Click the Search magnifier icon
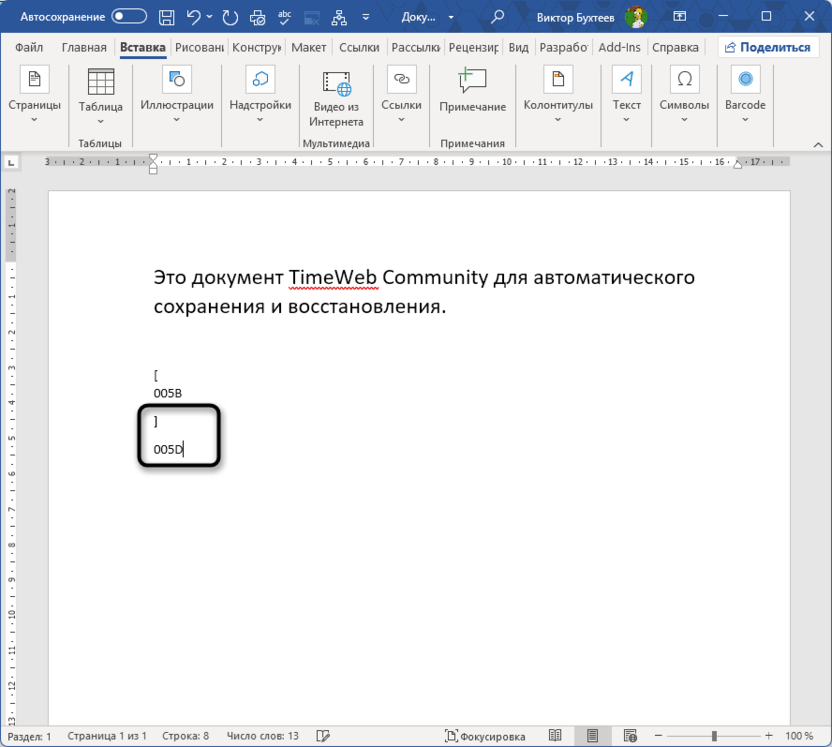This screenshot has height=747, width=832. click(x=497, y=17)
